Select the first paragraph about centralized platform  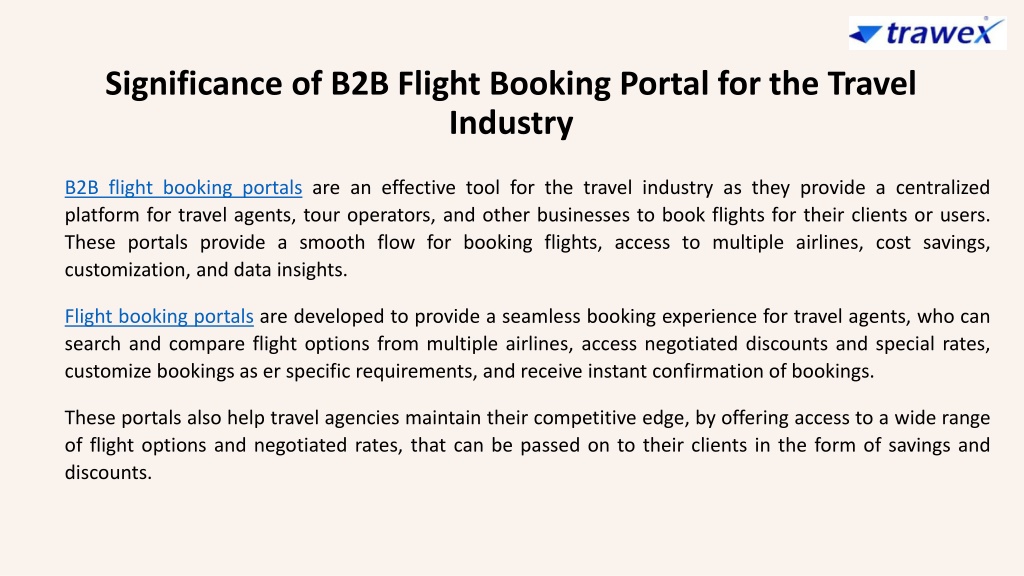(527, 229)
